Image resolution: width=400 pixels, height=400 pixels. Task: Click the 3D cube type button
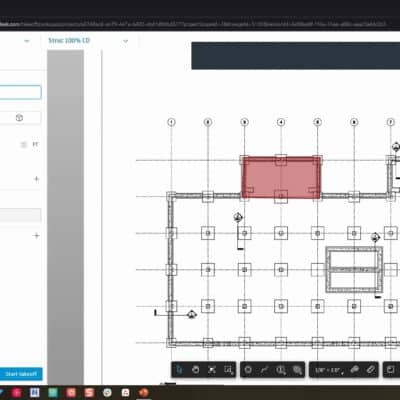point(20,118)
